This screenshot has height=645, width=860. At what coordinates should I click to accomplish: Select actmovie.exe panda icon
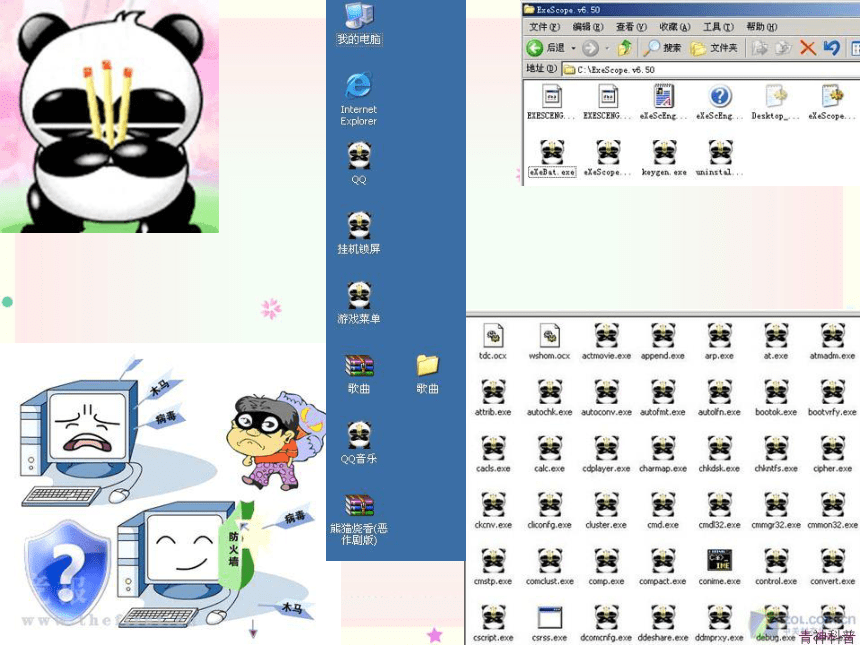click(606, 342)
